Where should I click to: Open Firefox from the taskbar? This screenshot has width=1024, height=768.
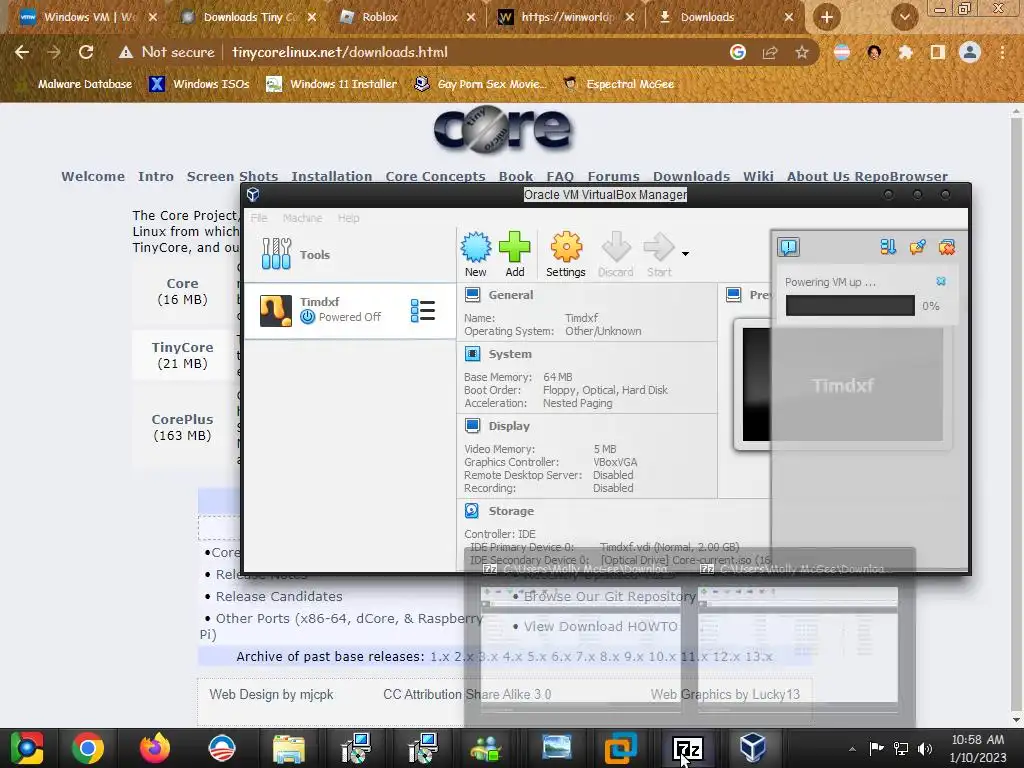(x=155, y=748)
